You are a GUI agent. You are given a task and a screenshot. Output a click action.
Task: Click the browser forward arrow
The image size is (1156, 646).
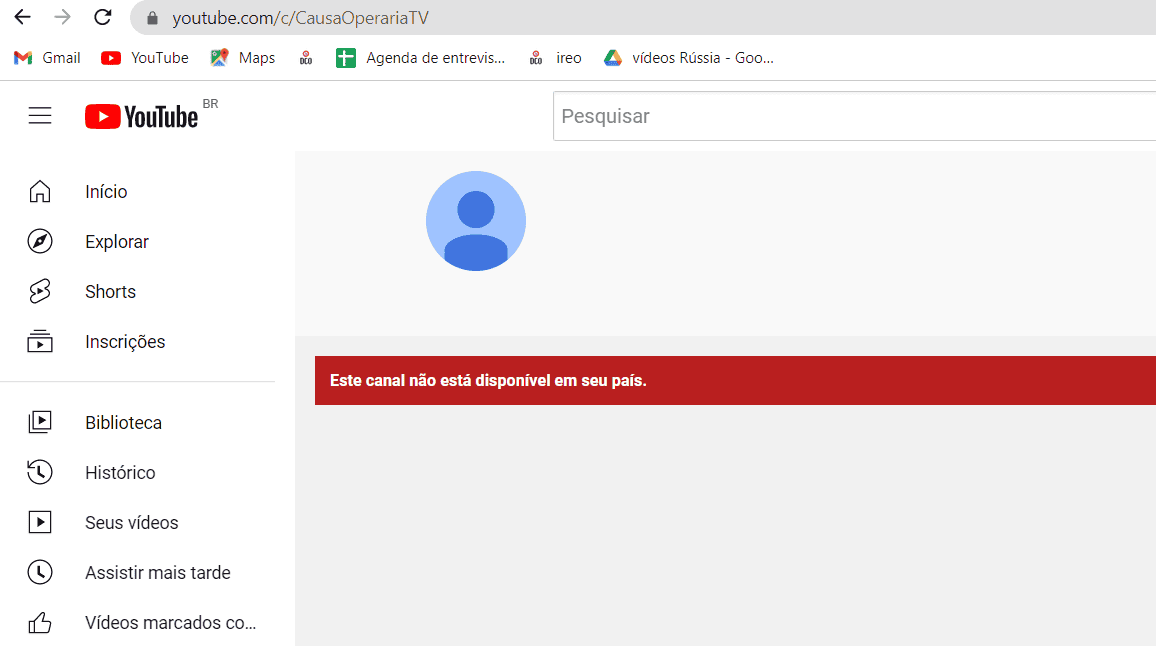62,17
